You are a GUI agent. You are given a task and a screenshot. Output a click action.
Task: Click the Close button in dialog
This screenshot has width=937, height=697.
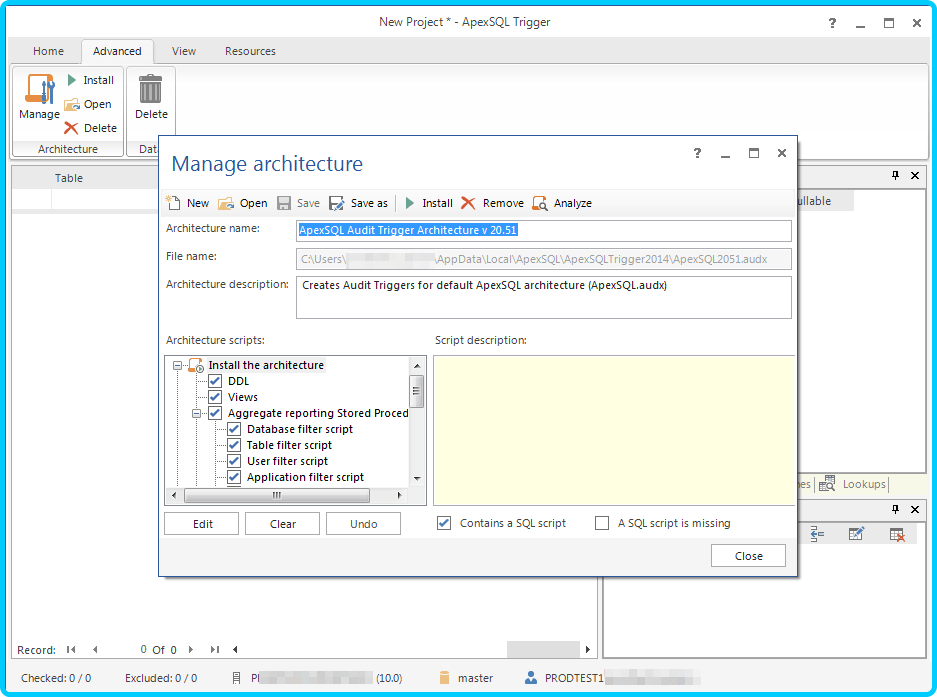[748, 555]
